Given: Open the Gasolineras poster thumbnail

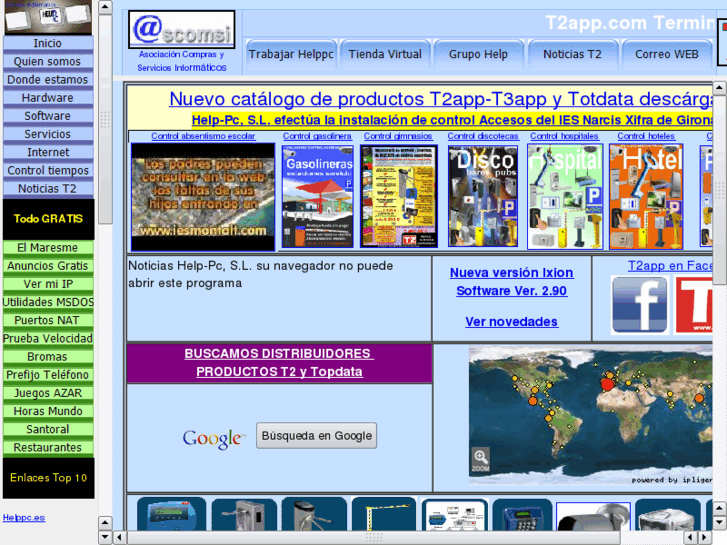Looking at the screenshot, I should pos(318,196).
